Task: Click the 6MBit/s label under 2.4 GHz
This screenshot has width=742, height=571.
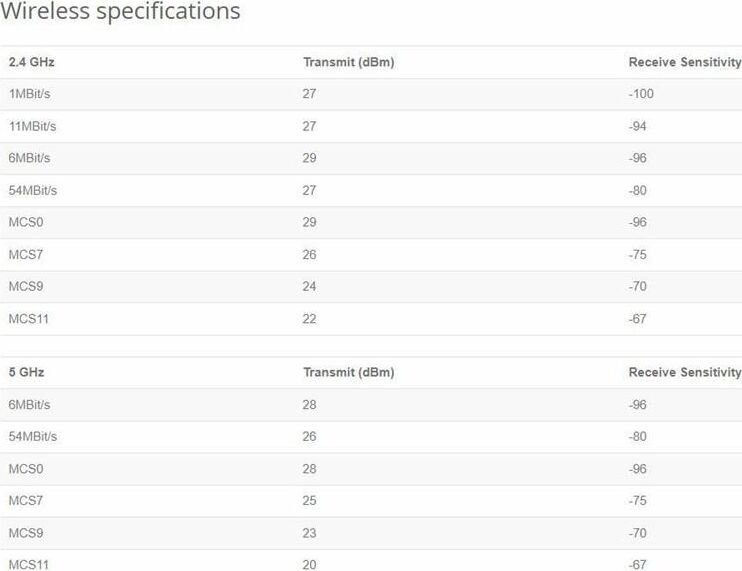Action: click(x=29, y=159)
